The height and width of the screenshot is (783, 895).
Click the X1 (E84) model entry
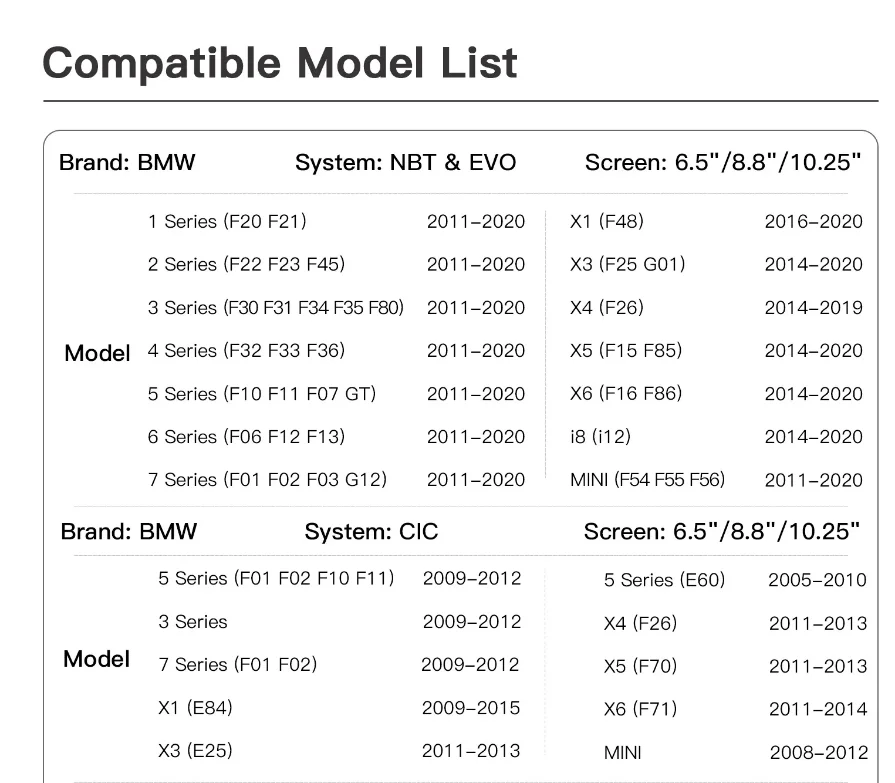click(x=195, y=708)
